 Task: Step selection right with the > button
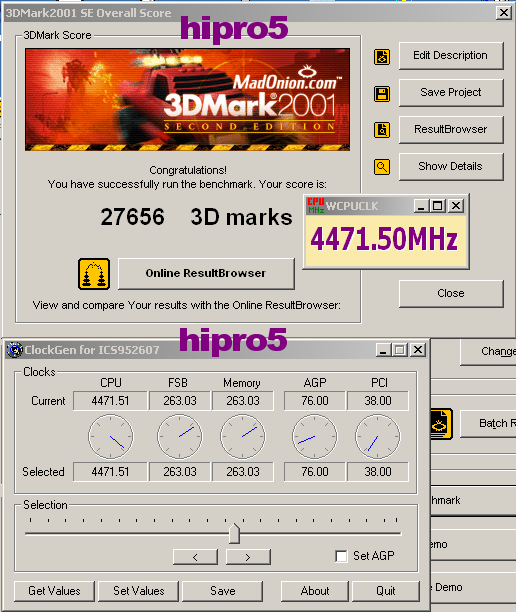click(x=248, y=557)
